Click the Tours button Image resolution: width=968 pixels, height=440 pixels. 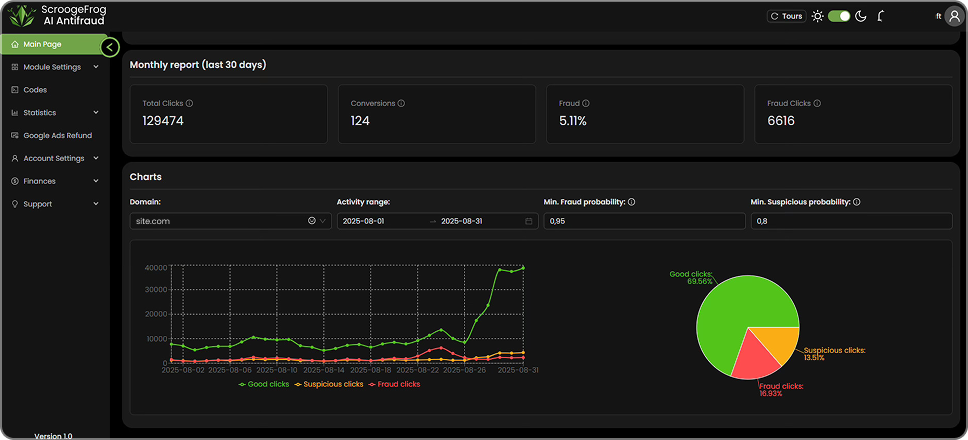tap(786, 16)
